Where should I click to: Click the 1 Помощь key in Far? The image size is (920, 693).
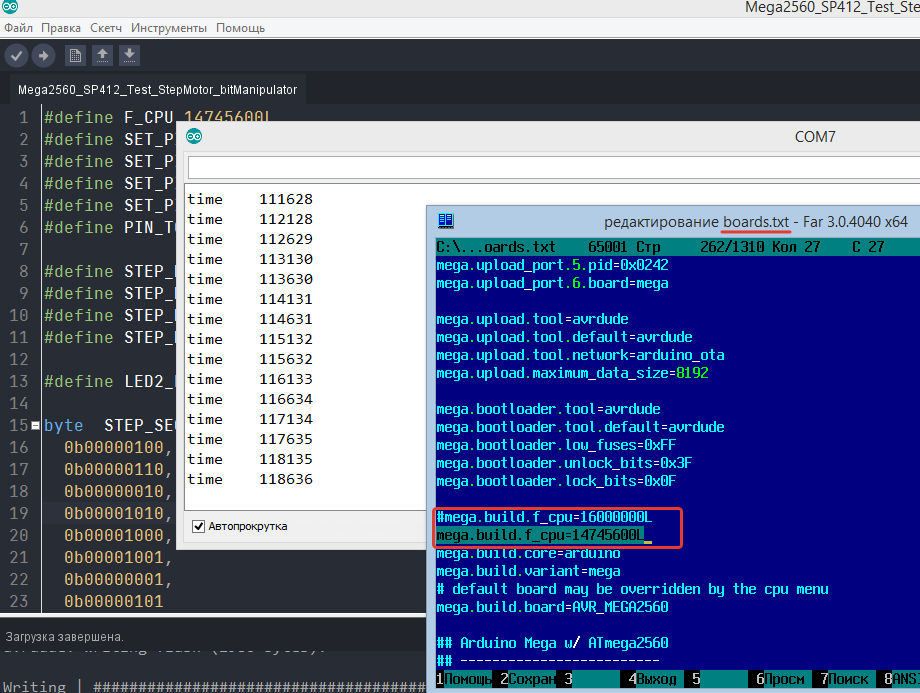464,679
